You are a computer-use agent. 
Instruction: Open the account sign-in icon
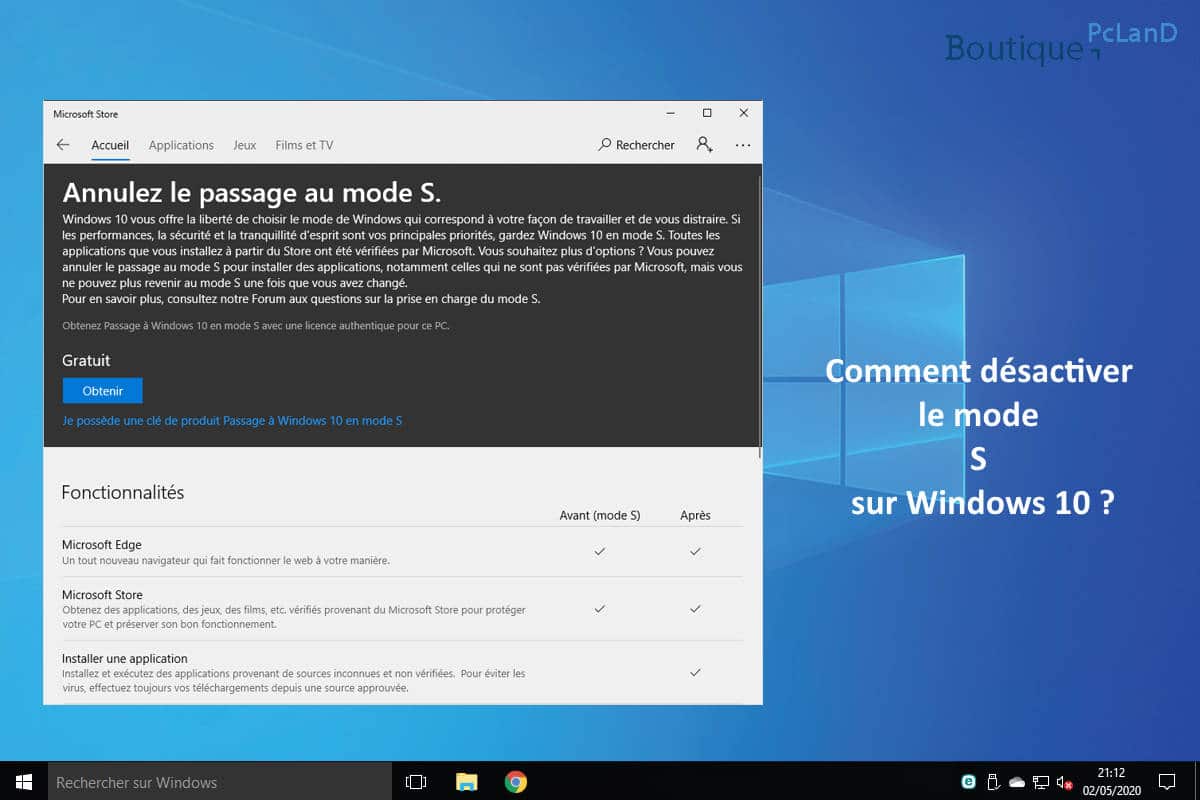705,145
